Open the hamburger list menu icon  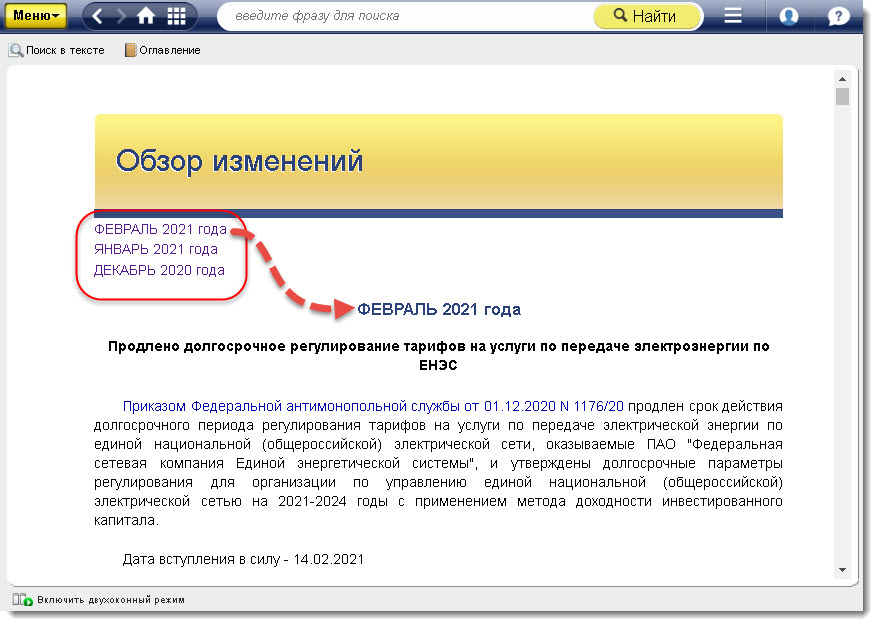click(733, 16)
